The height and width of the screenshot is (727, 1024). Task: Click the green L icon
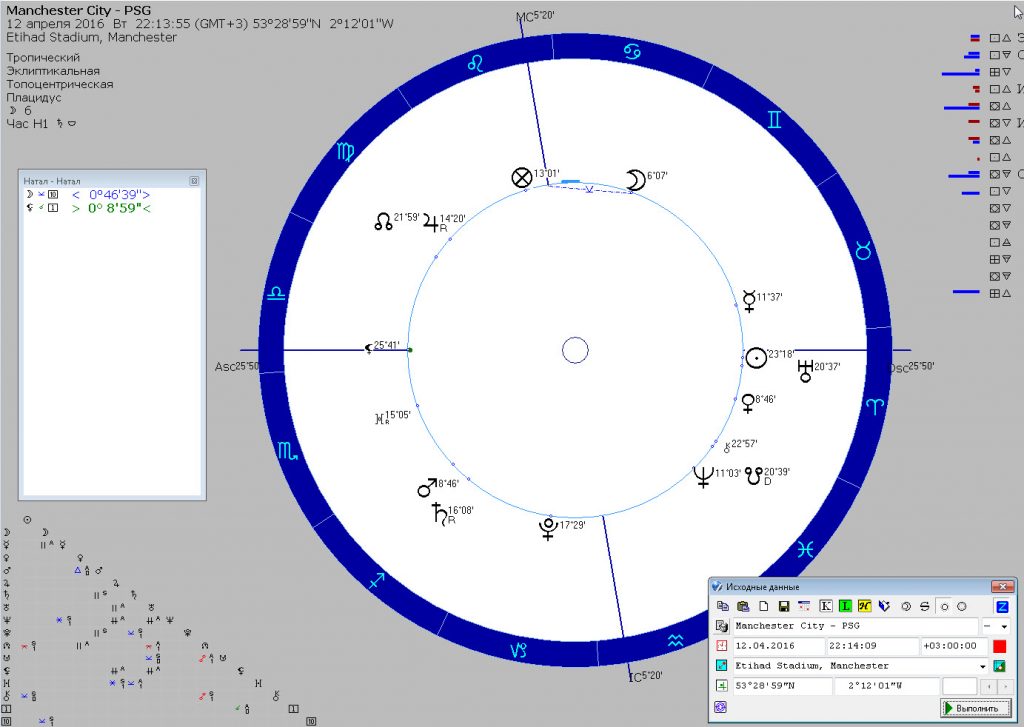coord(845,607)
